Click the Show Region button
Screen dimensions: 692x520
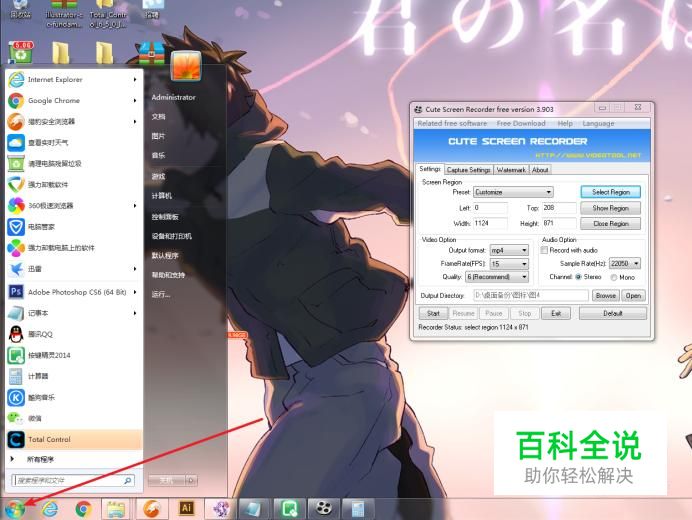click(611, 208)
